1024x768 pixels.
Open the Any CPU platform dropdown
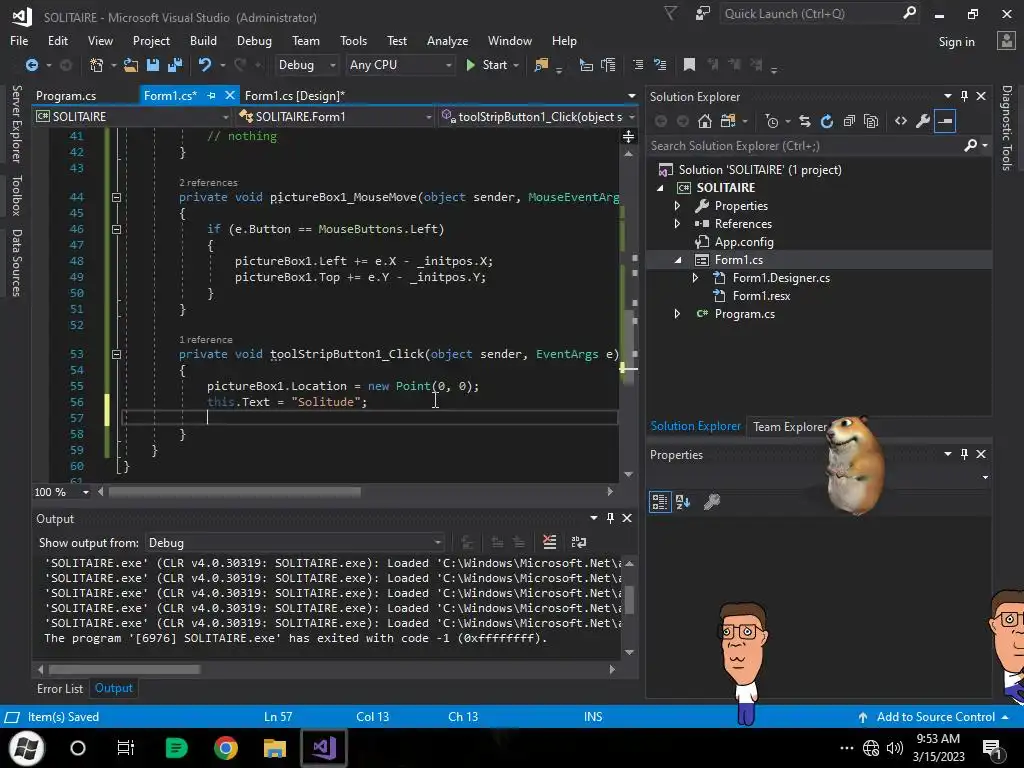click(x=400, y=65)
